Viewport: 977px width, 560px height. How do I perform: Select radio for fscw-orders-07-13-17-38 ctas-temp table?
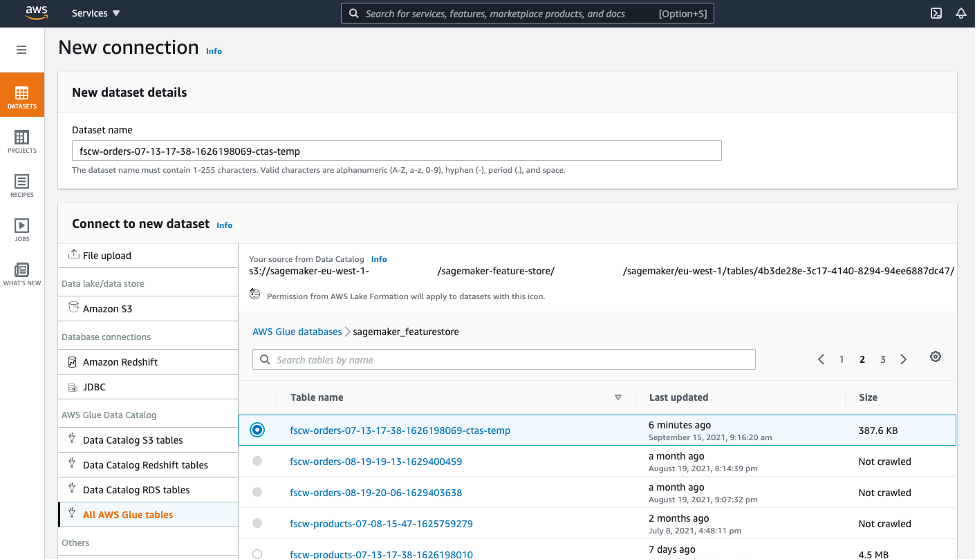click(x=257, y=430)
